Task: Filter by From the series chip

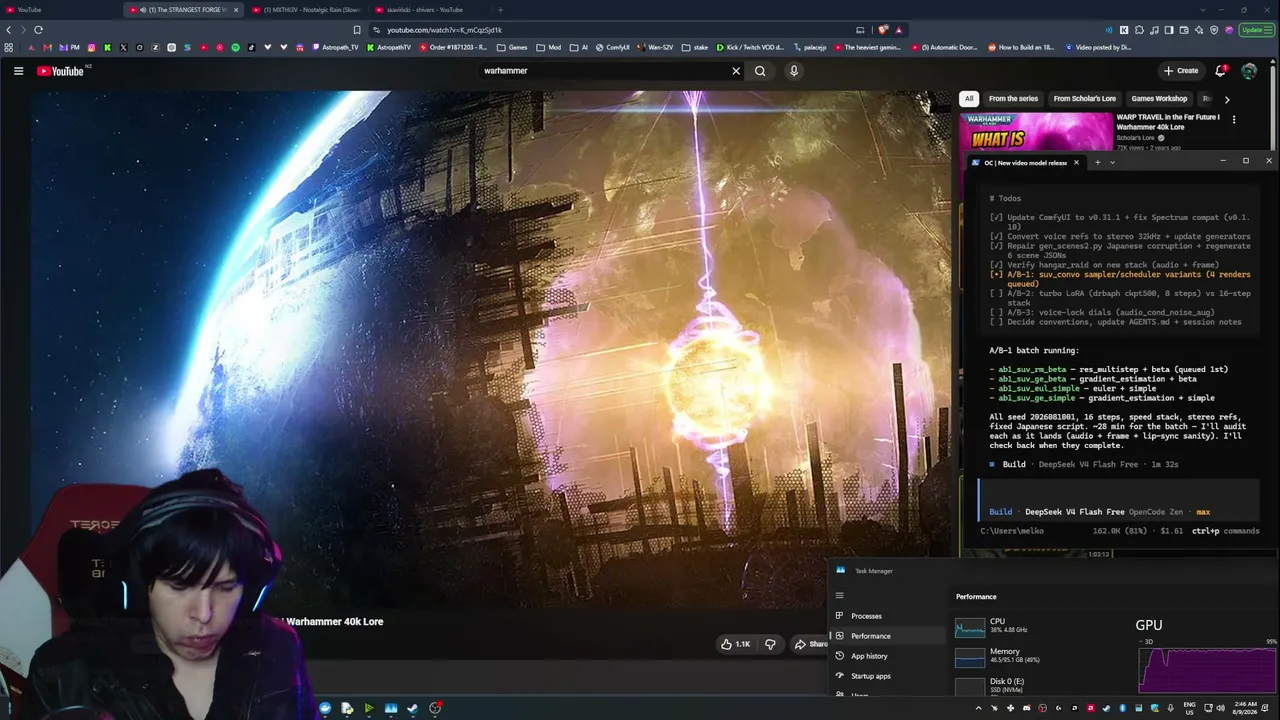Action: 1013,99
